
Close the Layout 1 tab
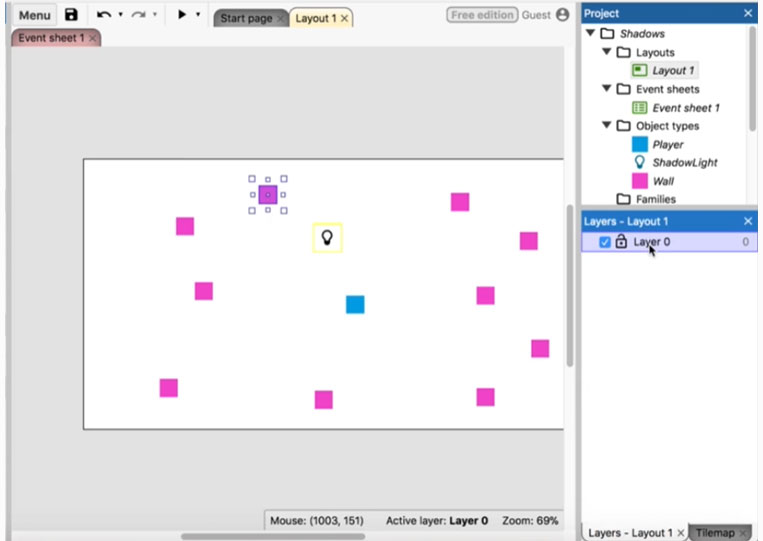click(x=345, y=18)
